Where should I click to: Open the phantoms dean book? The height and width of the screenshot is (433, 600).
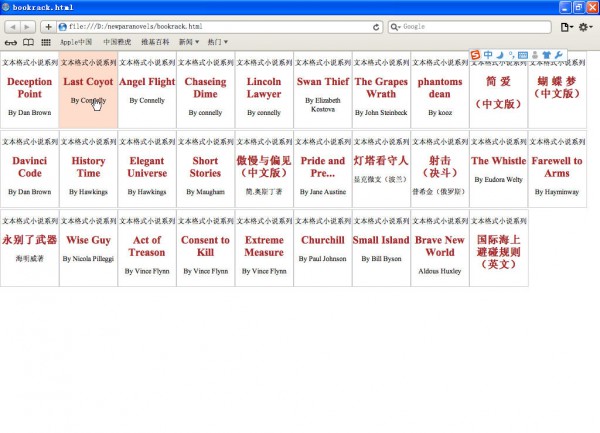point(440,88)
